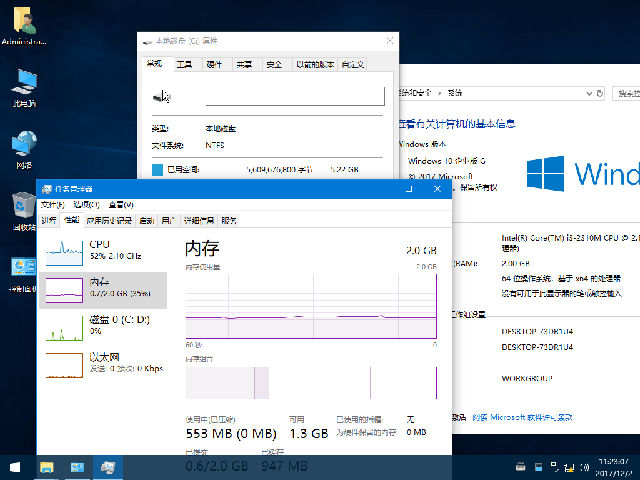Click the 2.00 GB installed RAM value
Image resolution: width=640 pixels, height=480 pixels.
[x=515, y=263]
